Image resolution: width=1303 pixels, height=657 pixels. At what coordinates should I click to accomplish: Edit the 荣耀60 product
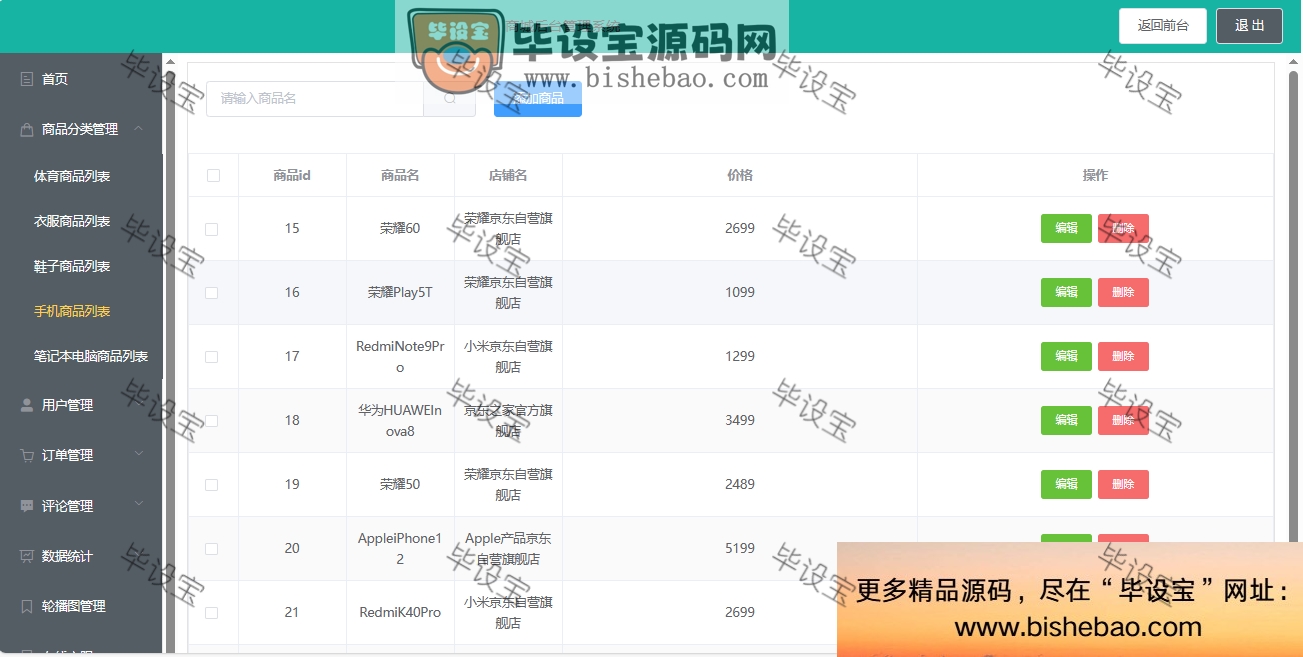pyautogui.click(x=1066, y=229)
